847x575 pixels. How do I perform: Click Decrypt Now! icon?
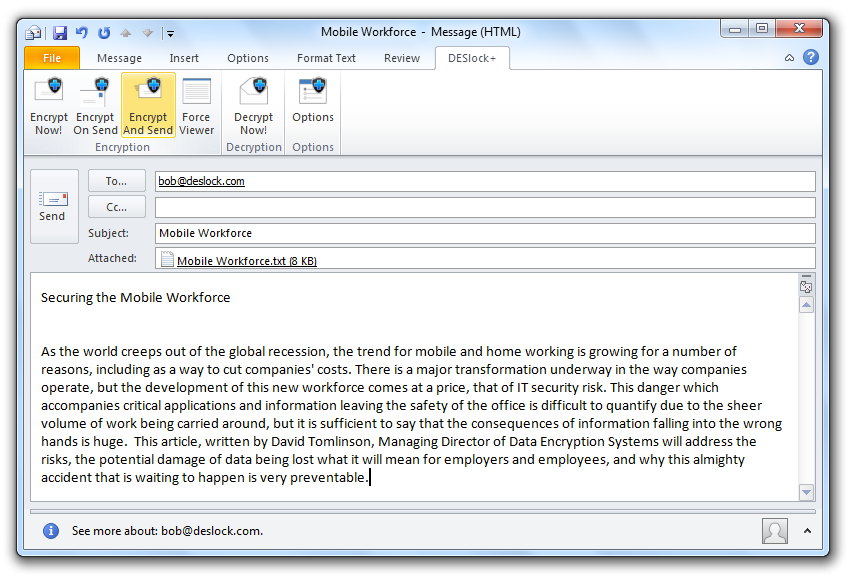(253, 106)
